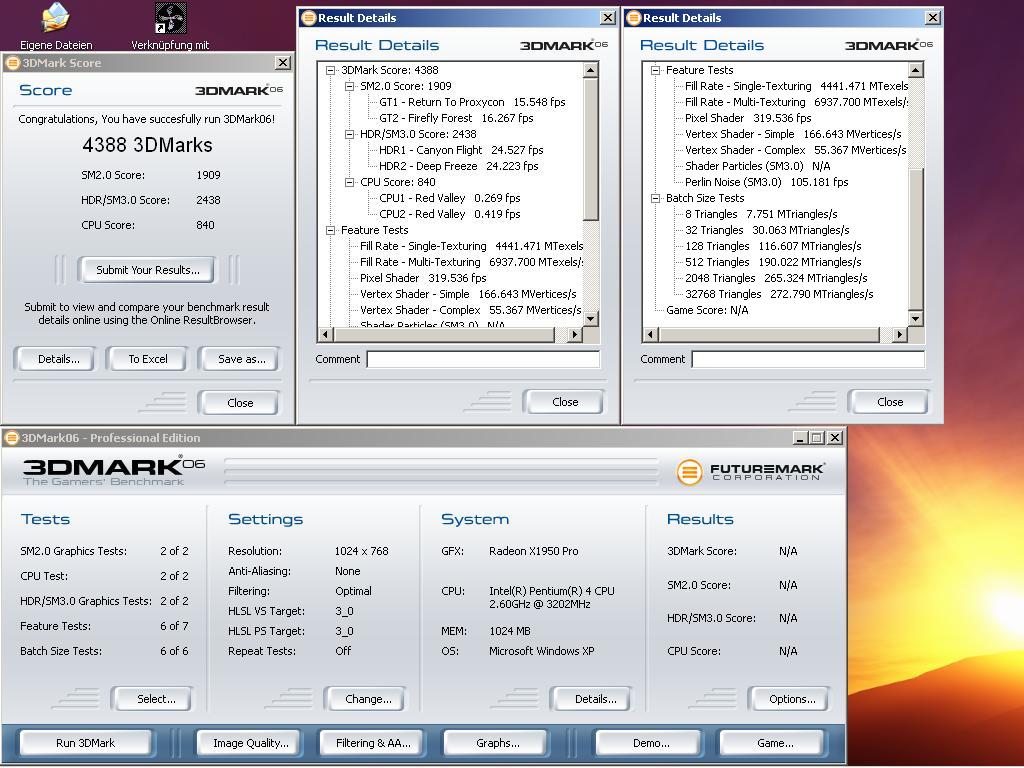Select GT2 - Firefly Forest row

coord(456,118)
